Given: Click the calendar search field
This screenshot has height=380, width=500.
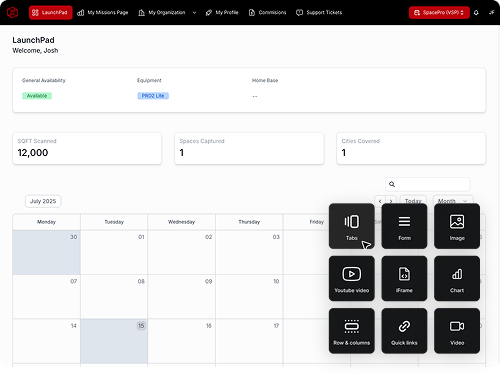Looking at the screenshot, I should tap(428, 184).
